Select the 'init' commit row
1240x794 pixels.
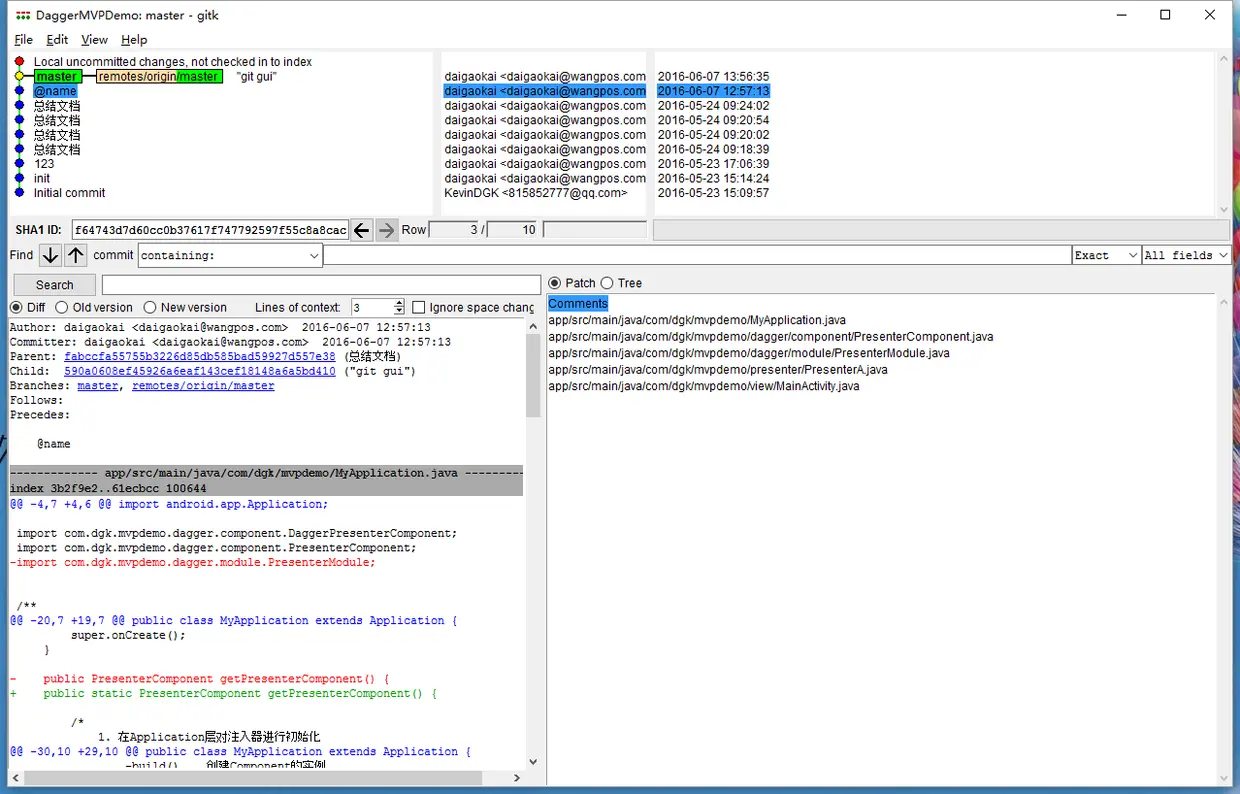[x=41, y=179]
